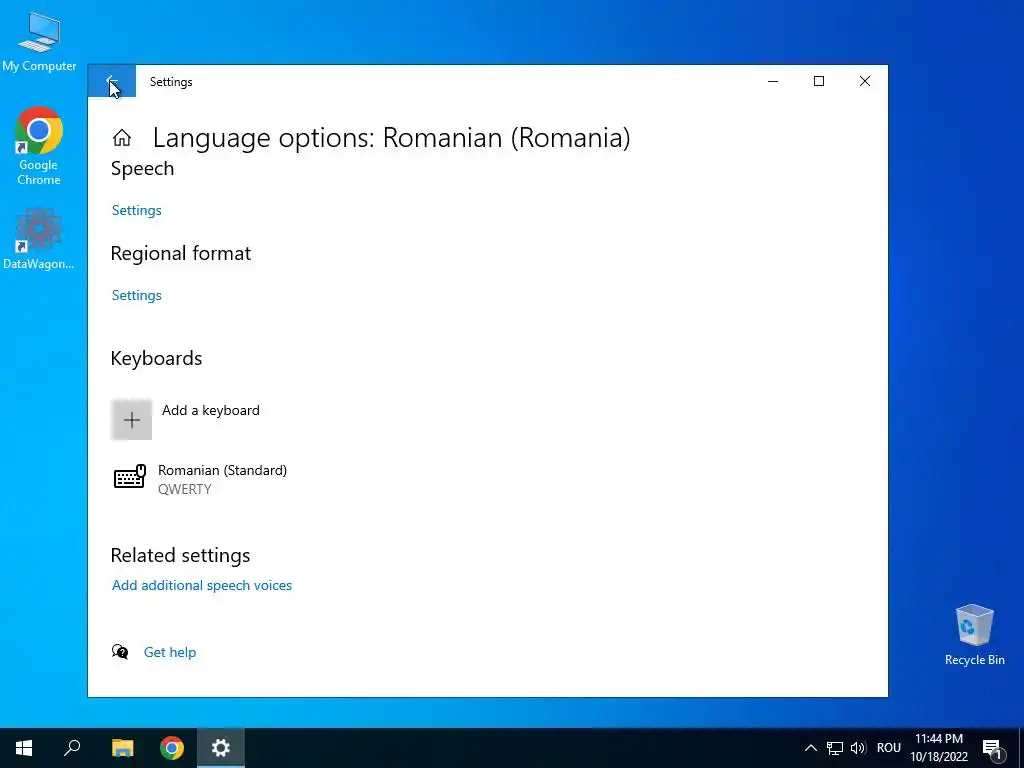Open the Get help link
The image size is (1024, 768).
[x=170, y=652]
